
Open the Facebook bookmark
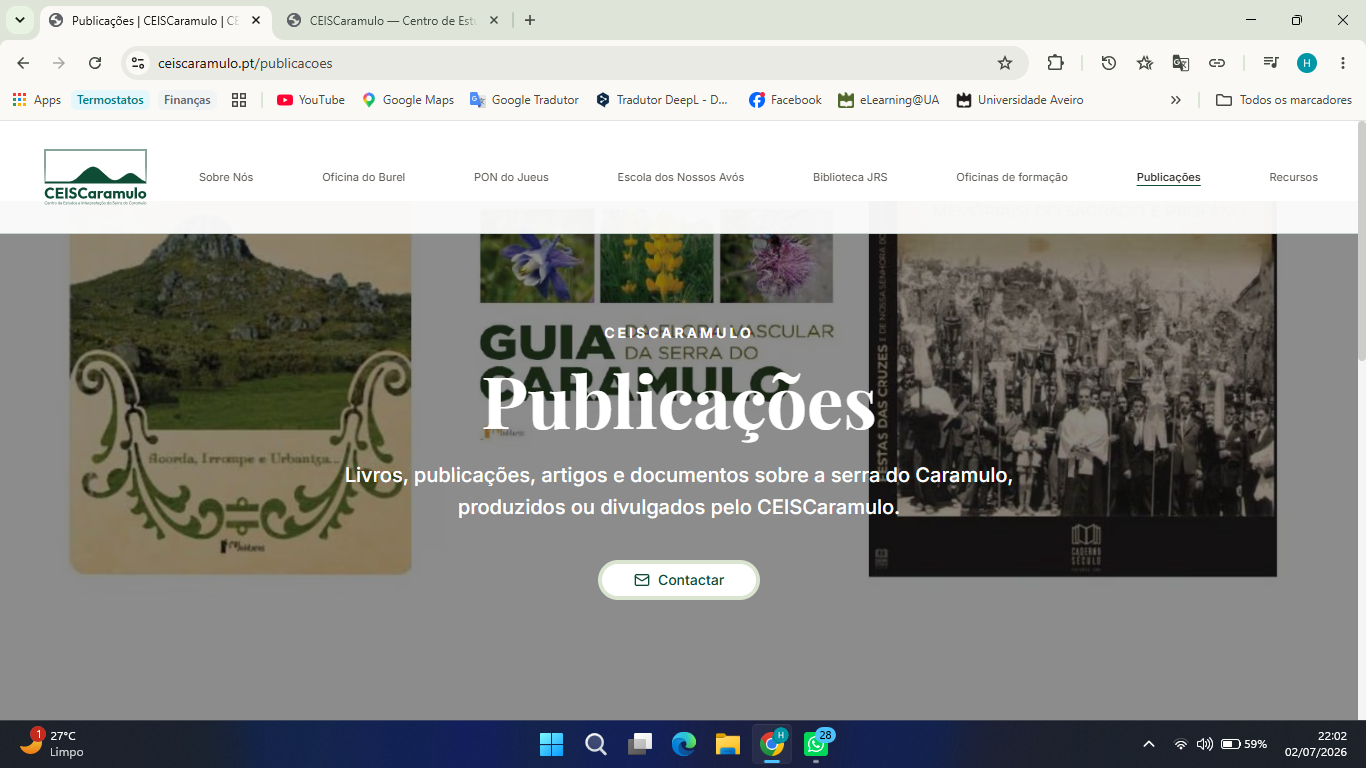785,100
